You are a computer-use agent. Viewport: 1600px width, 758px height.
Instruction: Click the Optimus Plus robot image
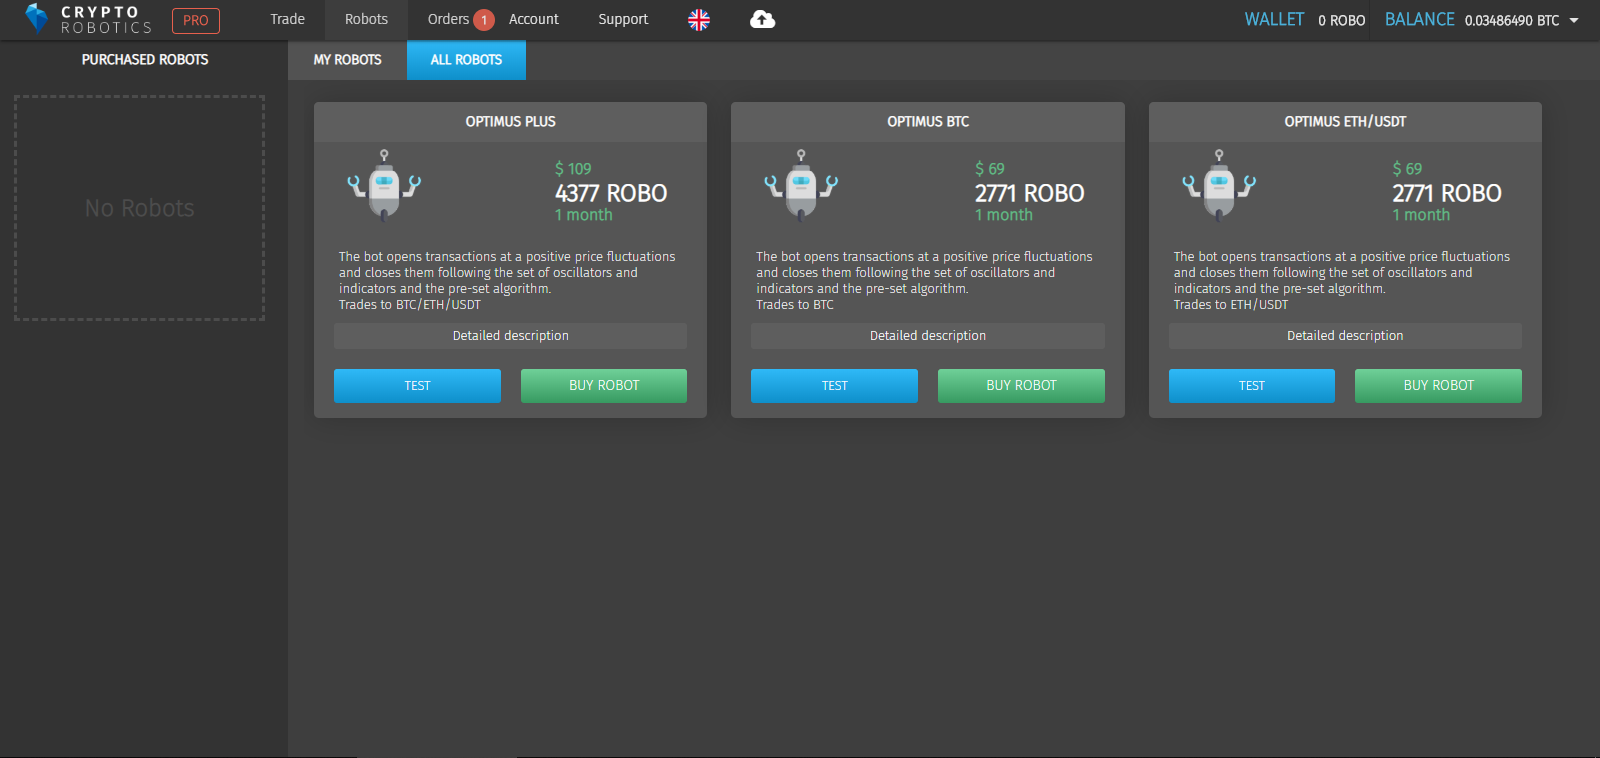pyautogui.click(x=384, y=185)
